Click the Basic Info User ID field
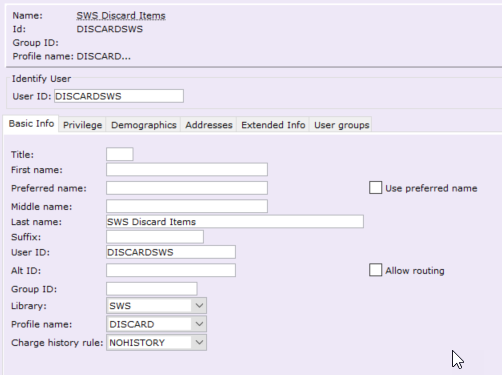Viewport: 502px width, 375px height. [x=171, y=252]
